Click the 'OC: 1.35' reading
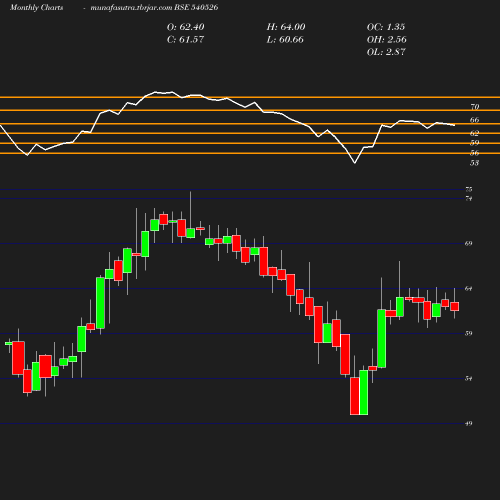The width and height of the screenshot is (500, 500). [386, 27]
